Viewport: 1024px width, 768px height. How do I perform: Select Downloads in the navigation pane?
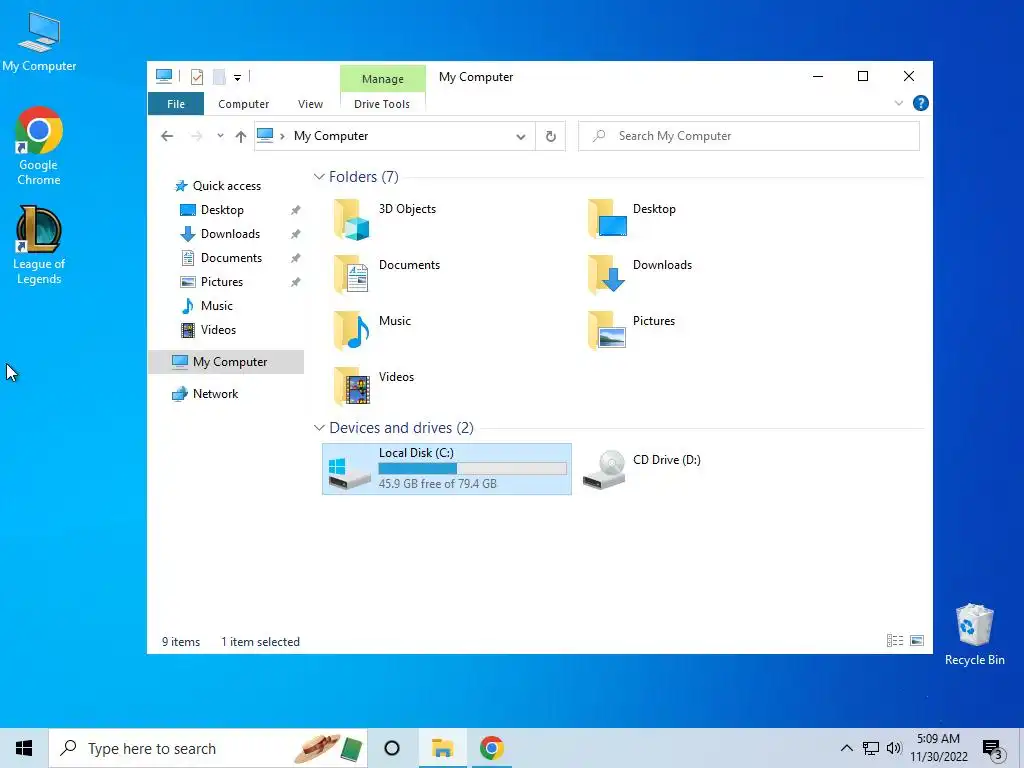[230, 234]
